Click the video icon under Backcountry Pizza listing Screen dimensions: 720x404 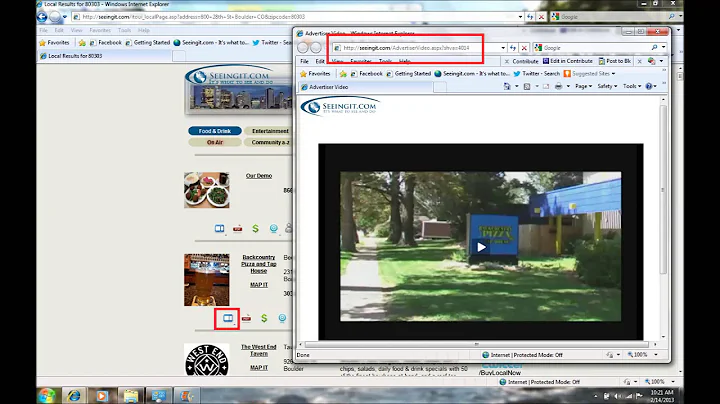(228, 318)
